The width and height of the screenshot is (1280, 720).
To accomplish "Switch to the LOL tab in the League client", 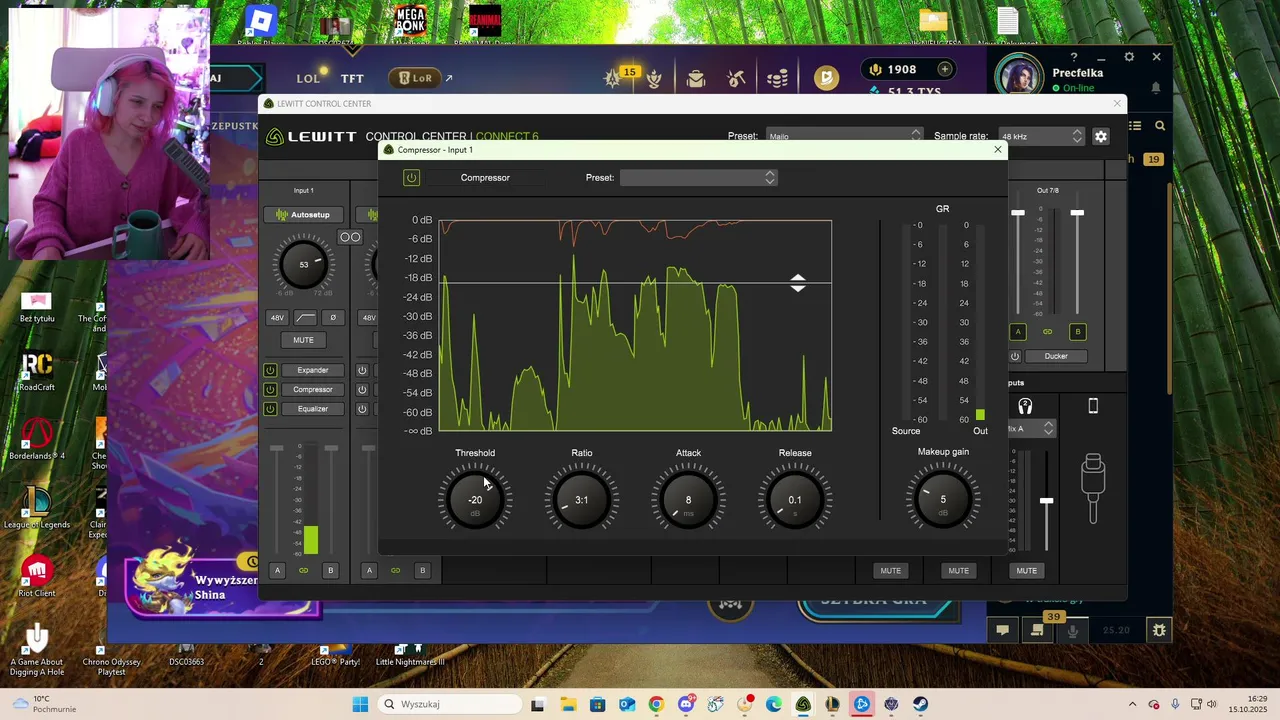I will [x=308, y=78].
